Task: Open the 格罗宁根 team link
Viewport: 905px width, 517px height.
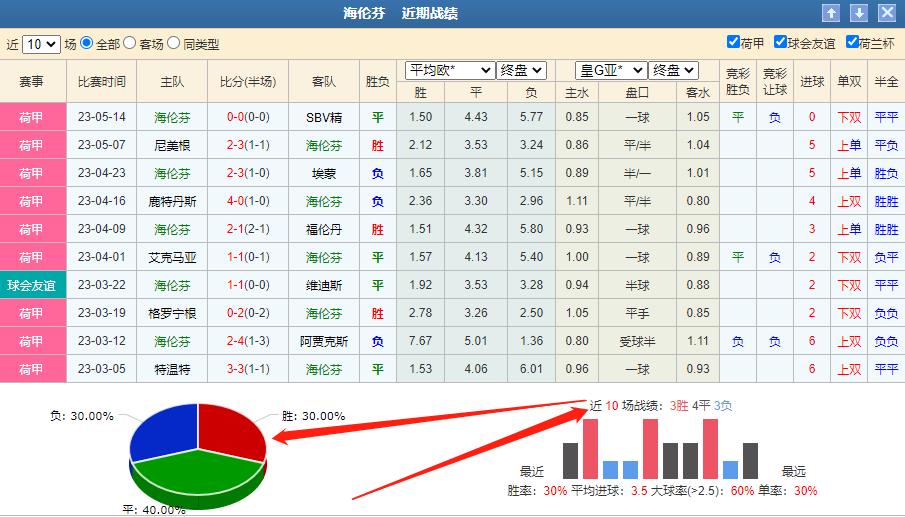Action: click(x=172, y=313)
